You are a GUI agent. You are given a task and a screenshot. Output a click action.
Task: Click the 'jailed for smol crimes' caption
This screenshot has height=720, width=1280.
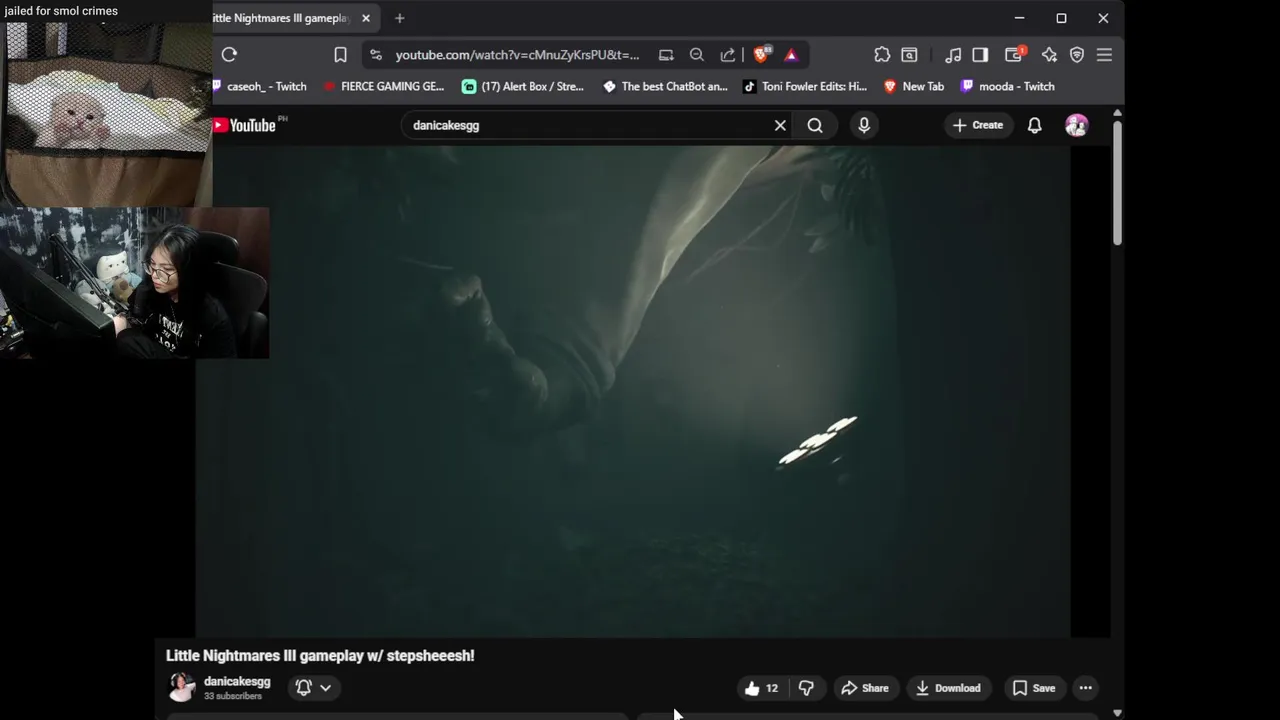tap(61, 11)
